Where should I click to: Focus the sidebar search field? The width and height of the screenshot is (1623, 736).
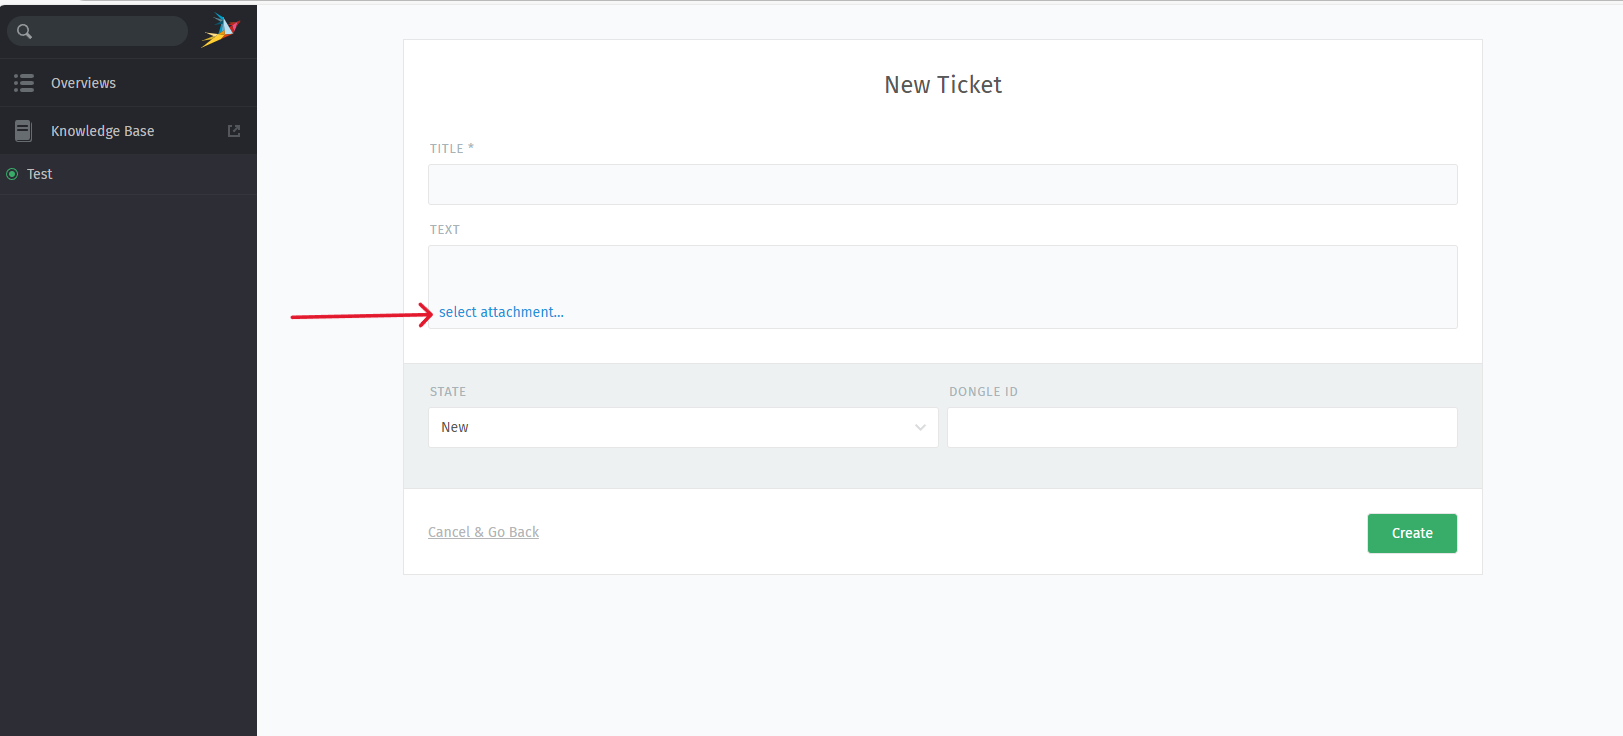point(110,32)
